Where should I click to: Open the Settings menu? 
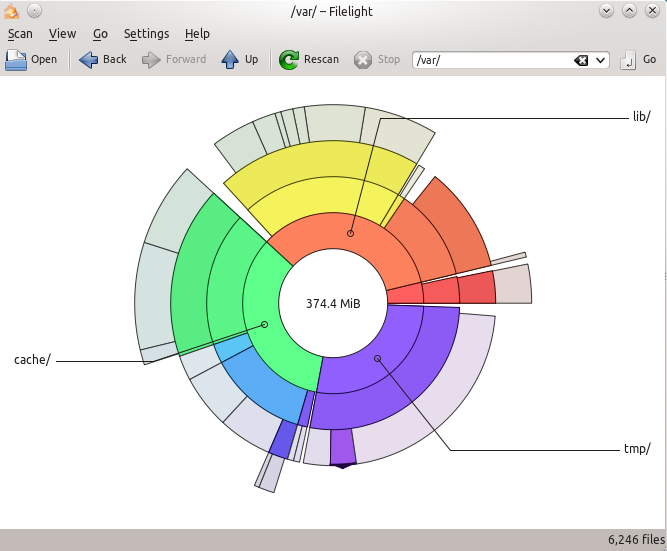[146, 34]
